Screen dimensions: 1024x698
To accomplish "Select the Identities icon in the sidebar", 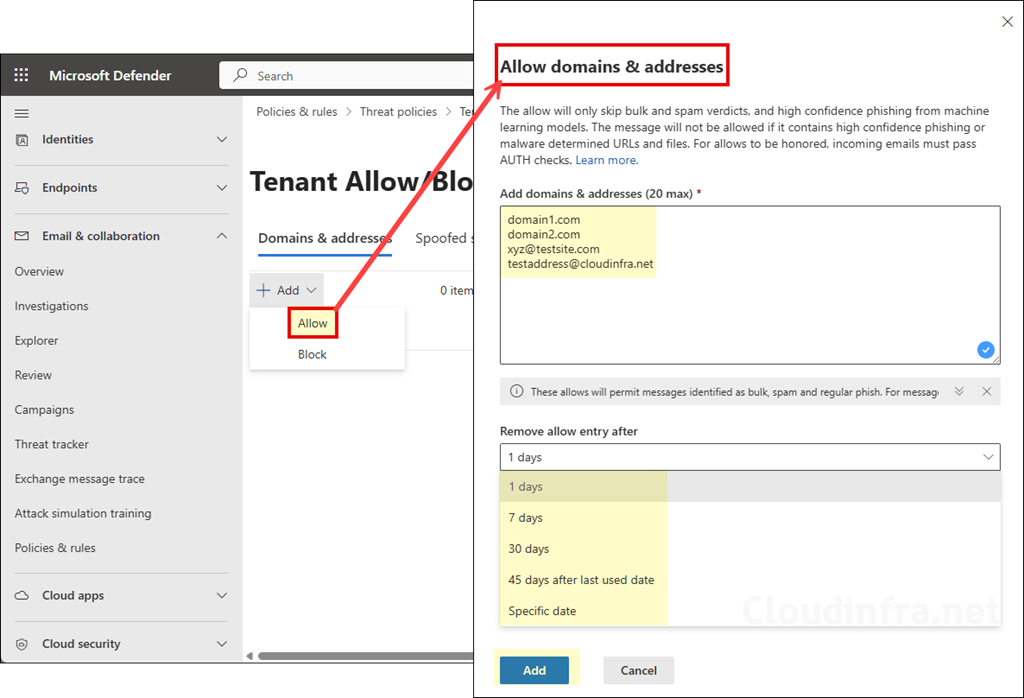I will coord(22,139).
